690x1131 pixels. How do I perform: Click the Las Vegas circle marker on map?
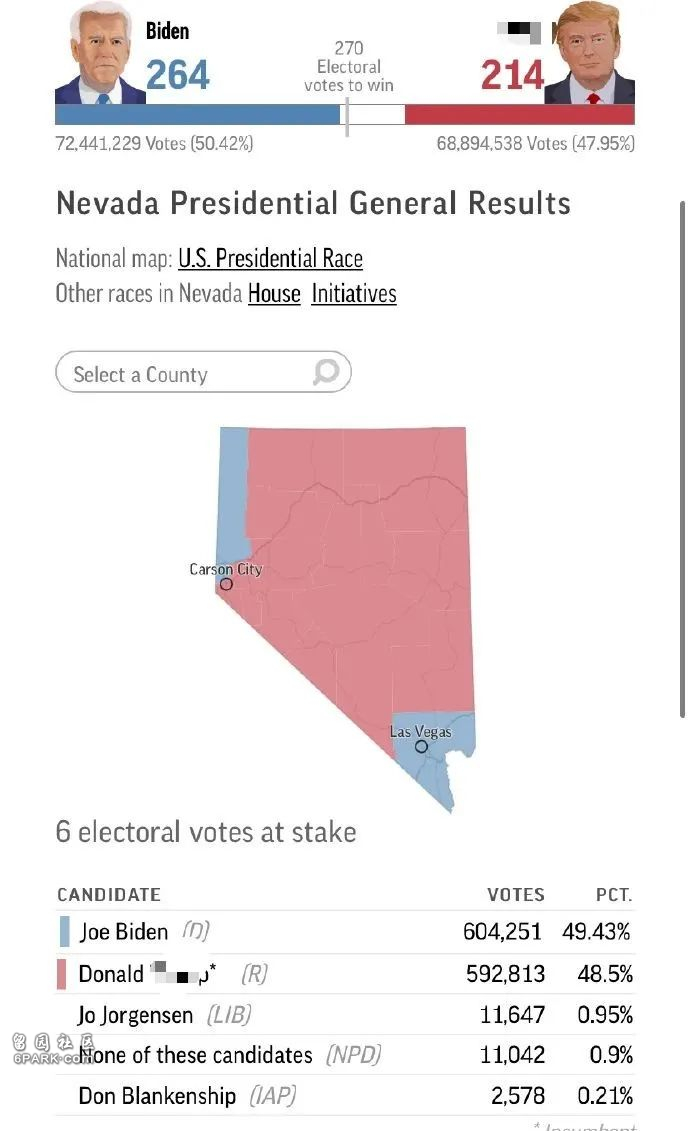click(x=421, y=746)
